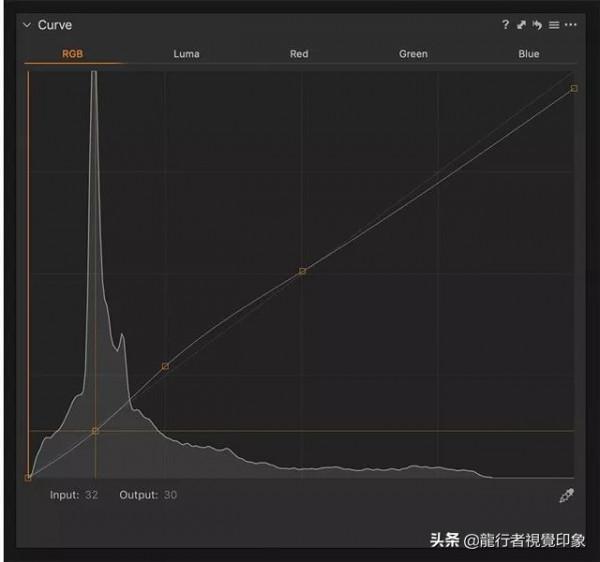
Task: Click the lower-midtone curve control point
Action: click(165, 366)
